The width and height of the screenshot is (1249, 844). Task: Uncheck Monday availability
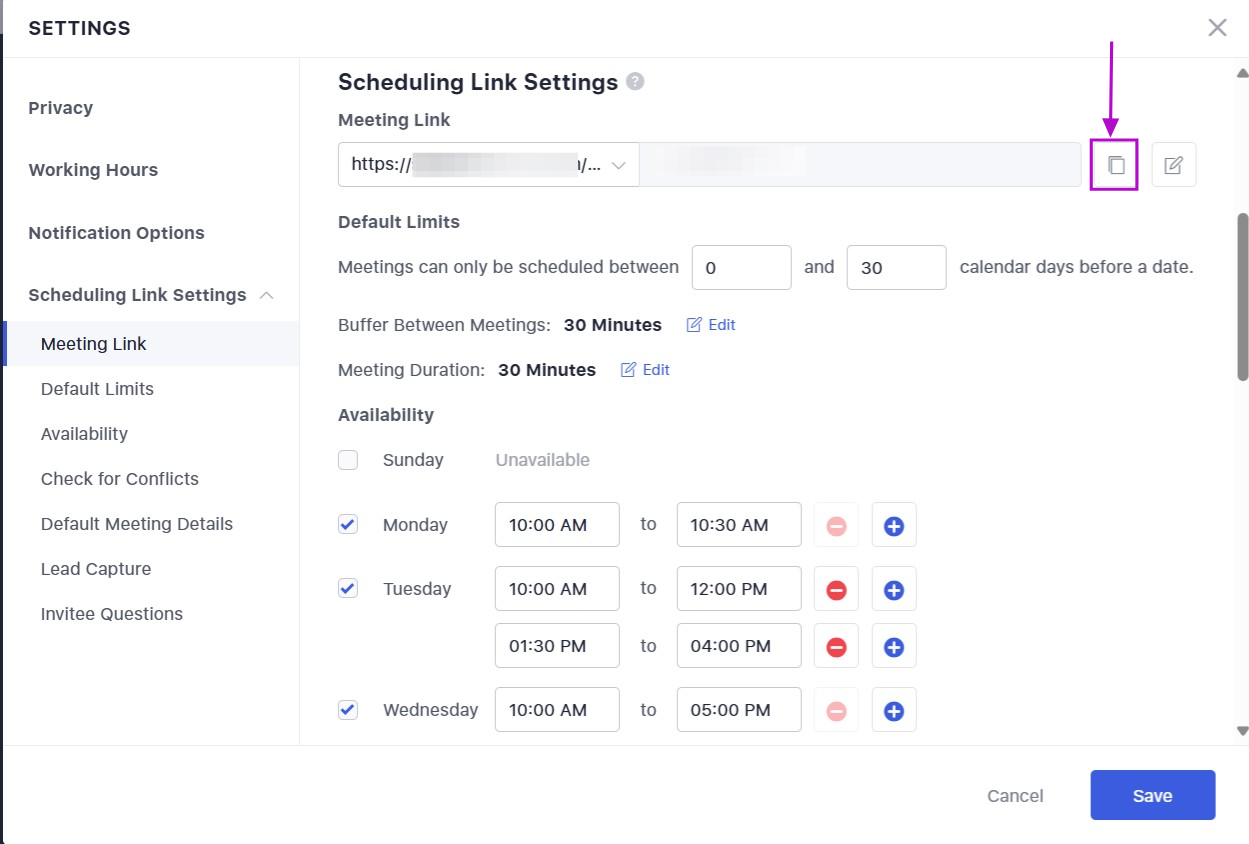348,525
